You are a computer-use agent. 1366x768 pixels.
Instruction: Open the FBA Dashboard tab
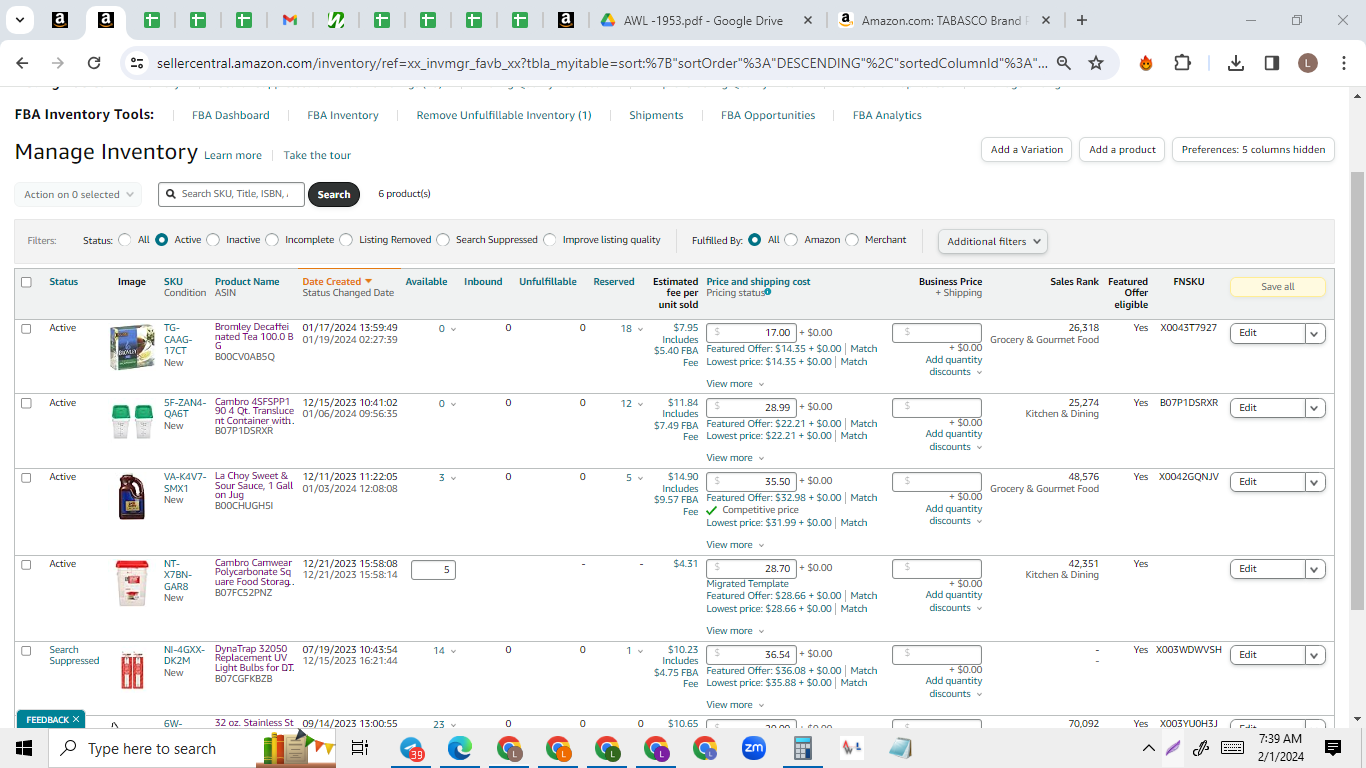click(231, 115)
